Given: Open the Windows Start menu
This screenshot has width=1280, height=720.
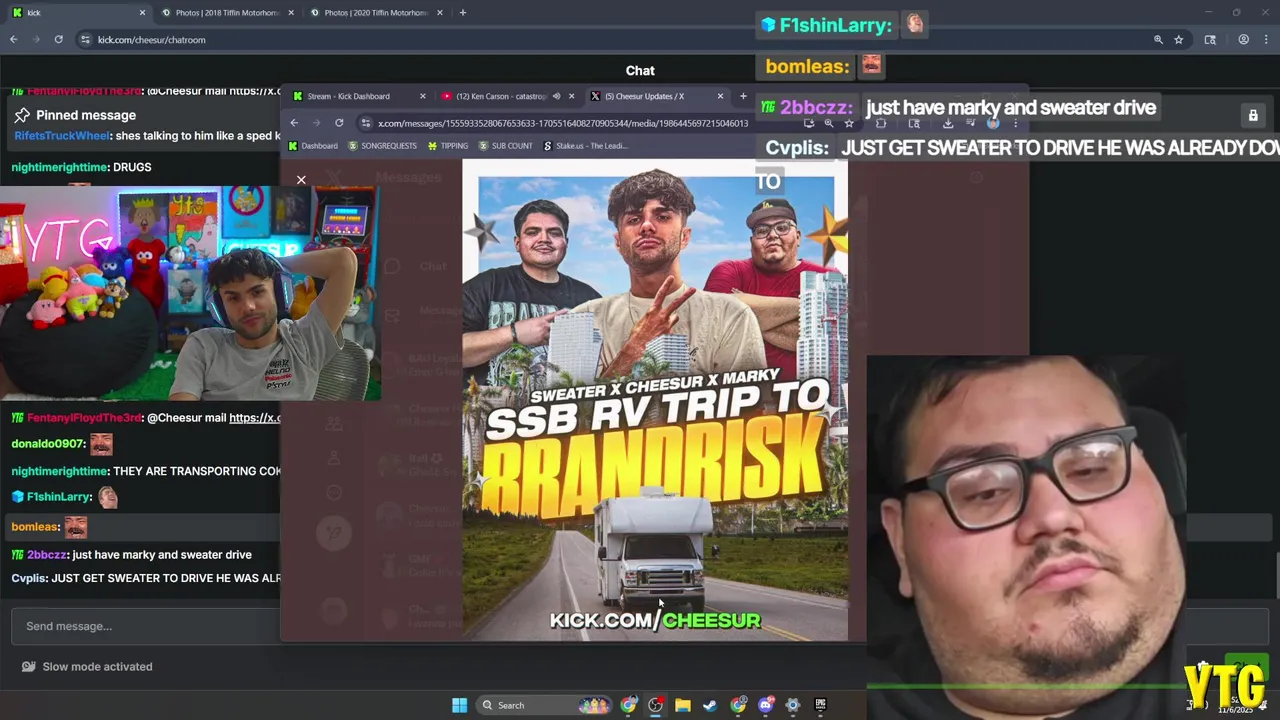Looking at the screenshot, I should pos(459,705).
